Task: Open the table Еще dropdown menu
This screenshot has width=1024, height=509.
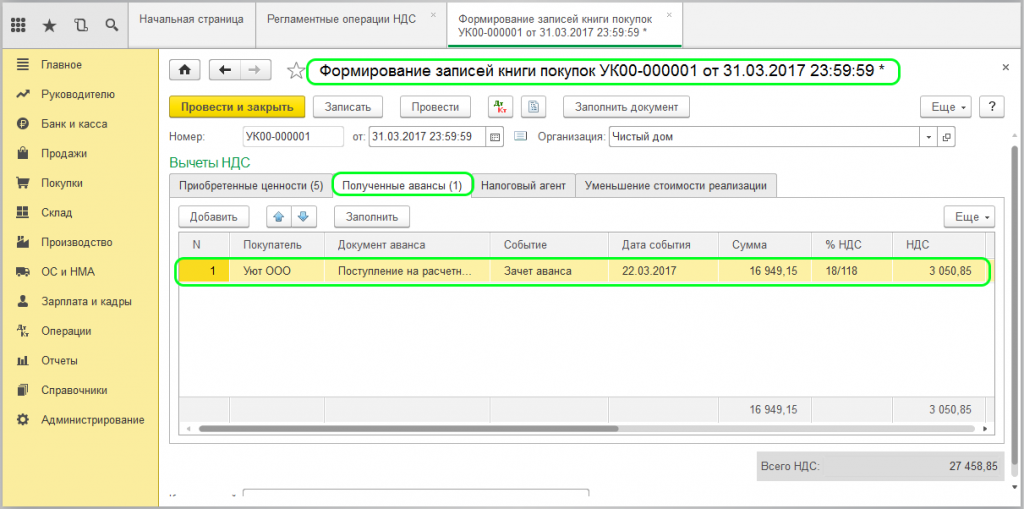Action: (x=968, y=216)
